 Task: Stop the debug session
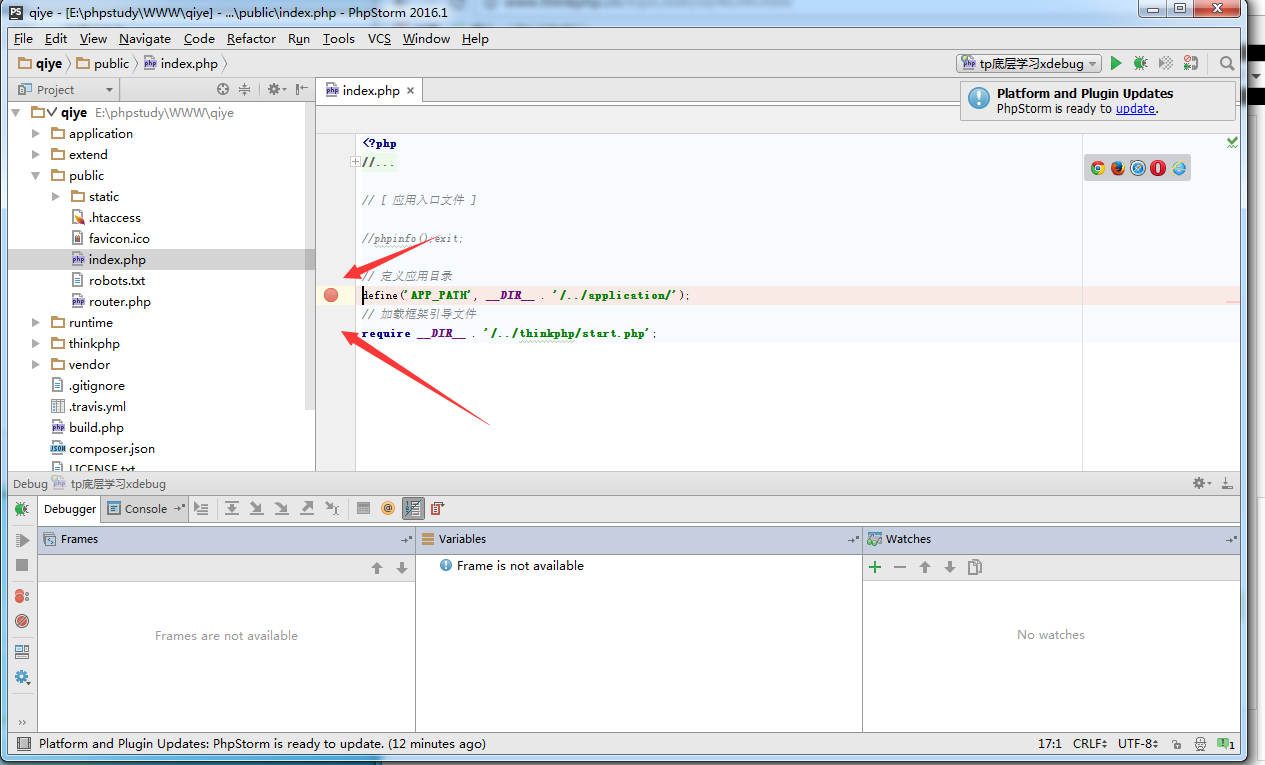[22, 565]
